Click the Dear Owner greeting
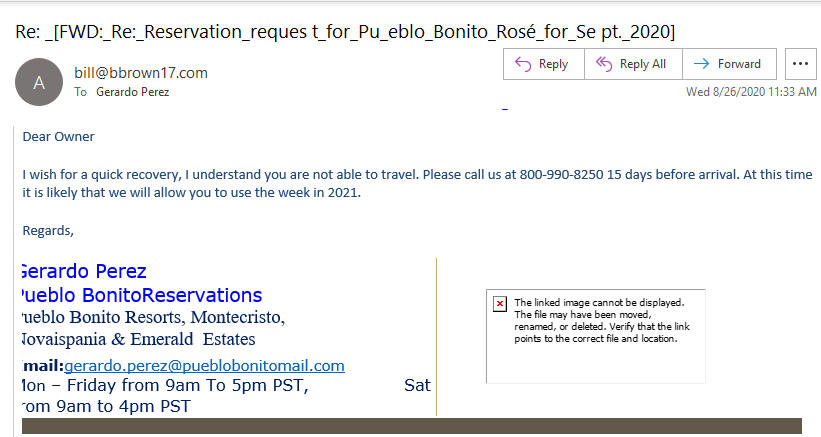821x437 pixels. tap(59, 137)
